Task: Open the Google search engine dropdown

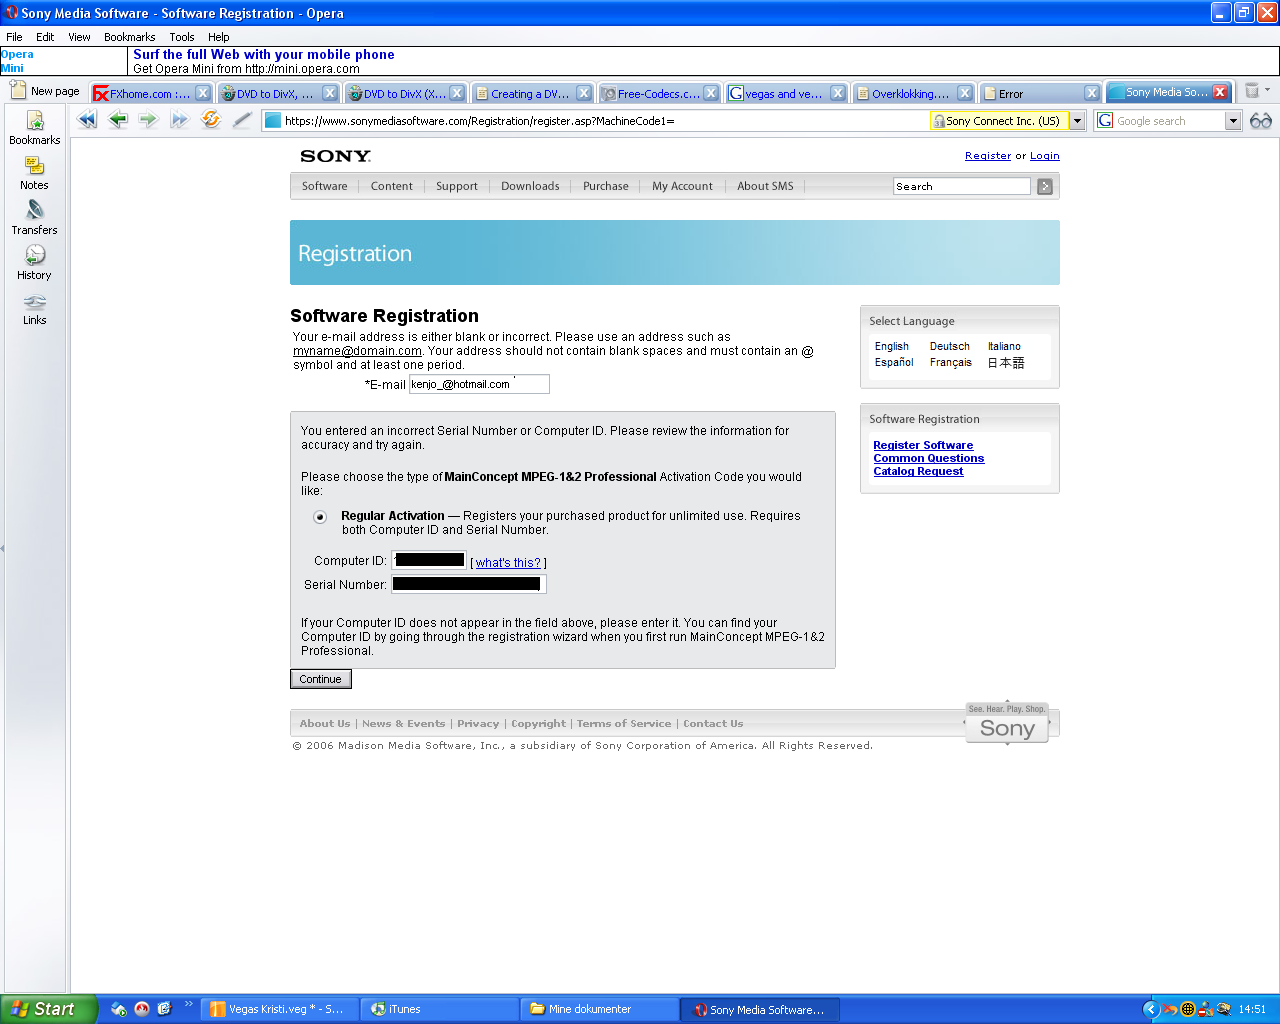Action: 1233,121
